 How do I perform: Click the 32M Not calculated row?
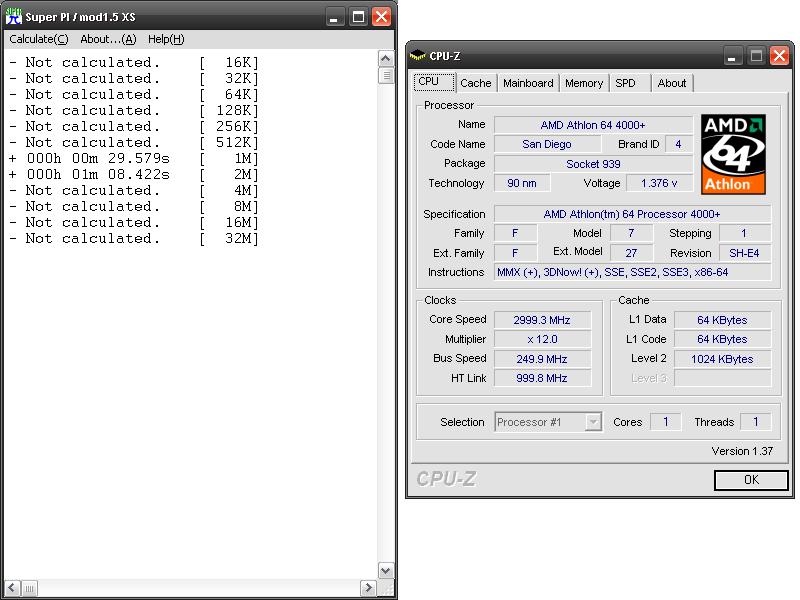point(134,239)
